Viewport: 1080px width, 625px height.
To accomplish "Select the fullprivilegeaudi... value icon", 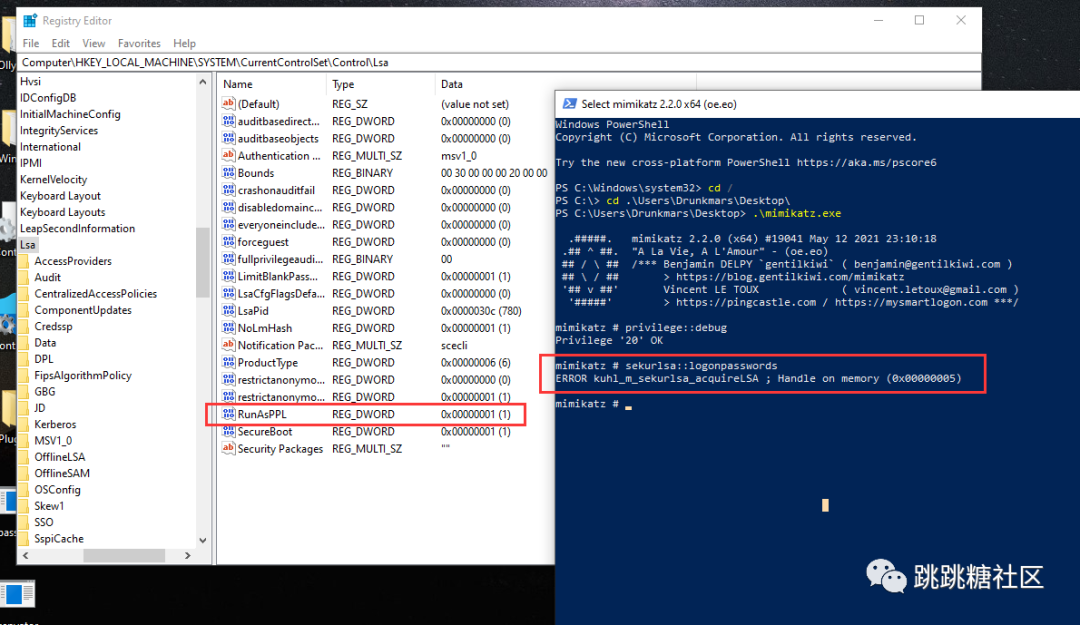I will [x=228, y=258].
